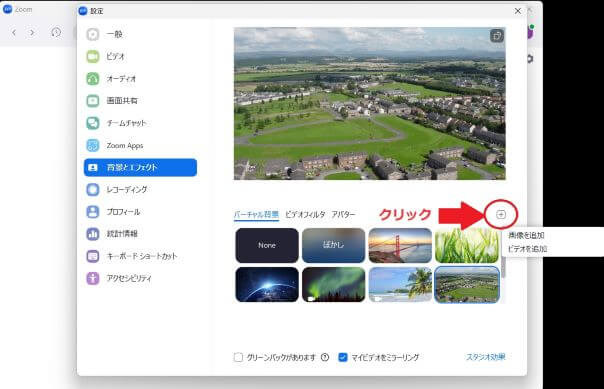Click the rotate icon on video preview
This screenshot has height=389, width=604.
coord(497,36)
